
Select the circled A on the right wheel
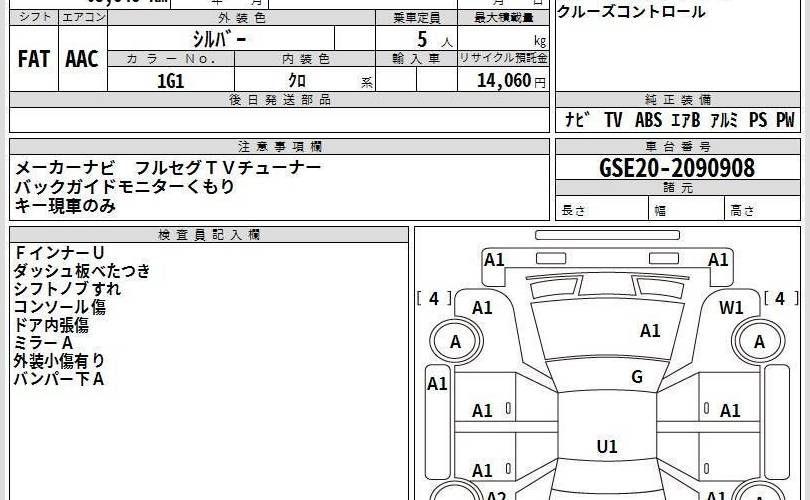pos(759,342)
